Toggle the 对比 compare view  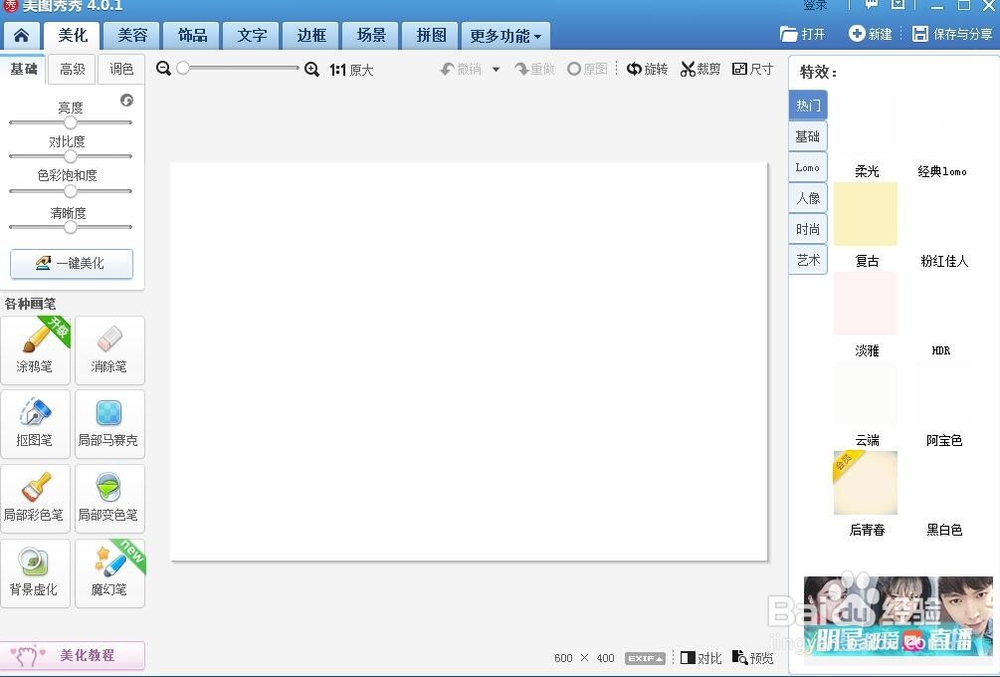coord(700,658)
